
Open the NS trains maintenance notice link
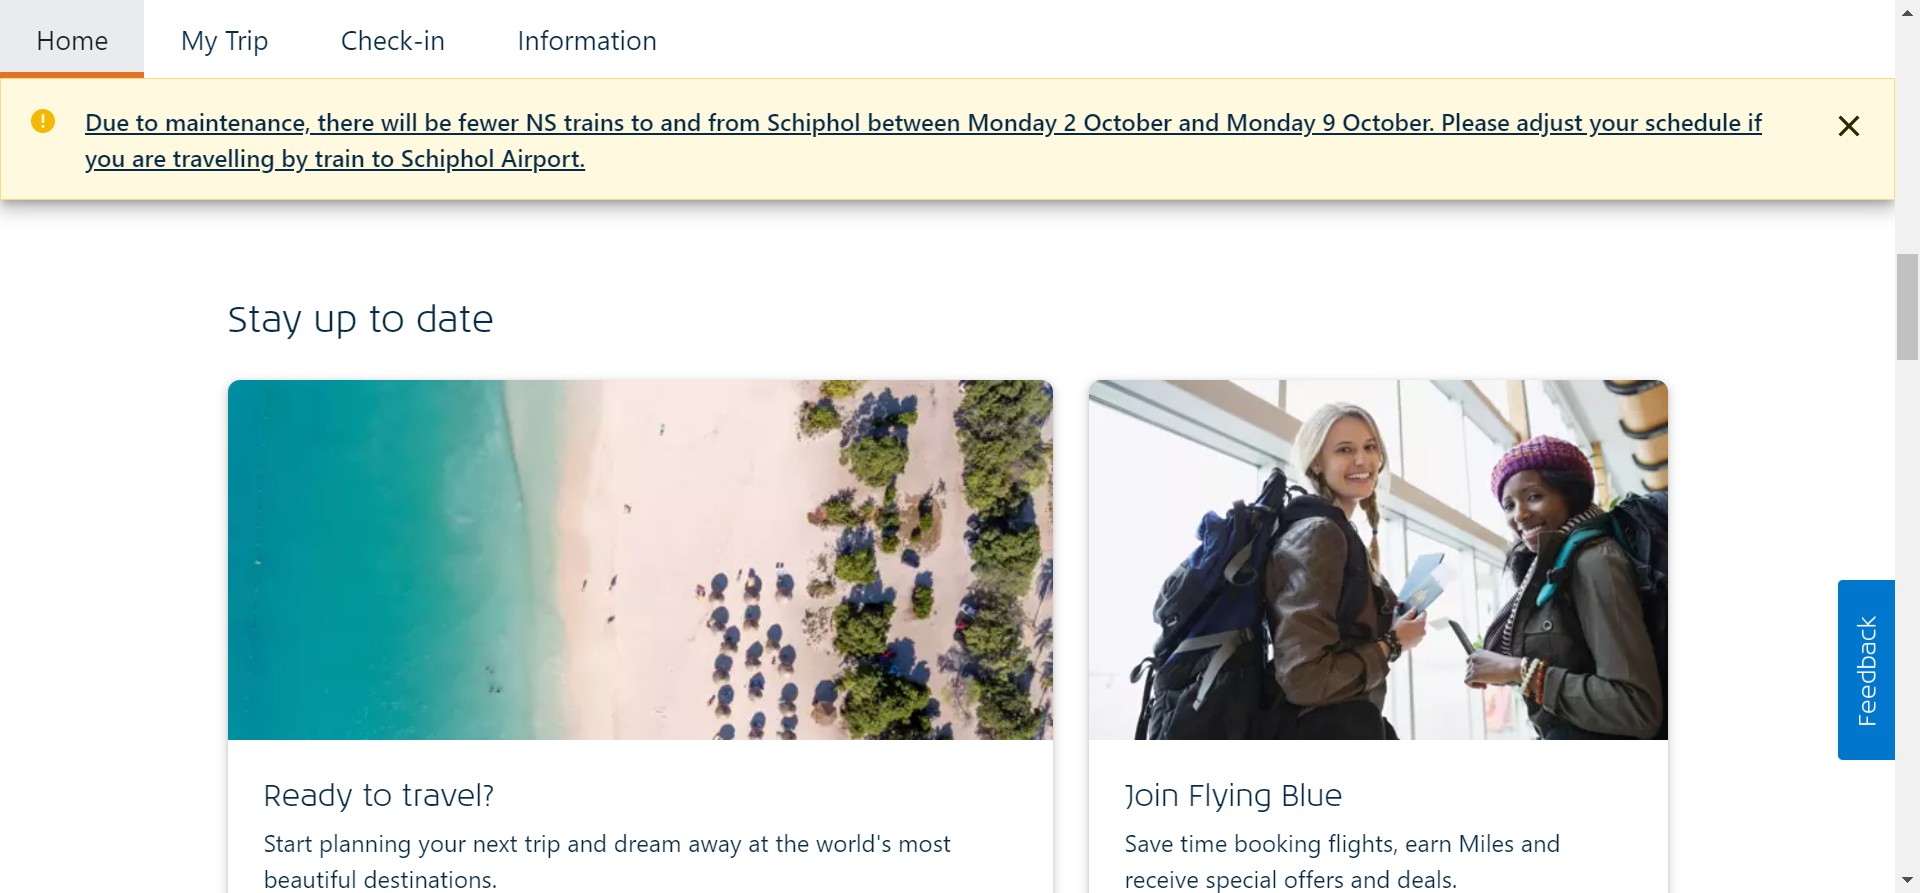point(923,140)
